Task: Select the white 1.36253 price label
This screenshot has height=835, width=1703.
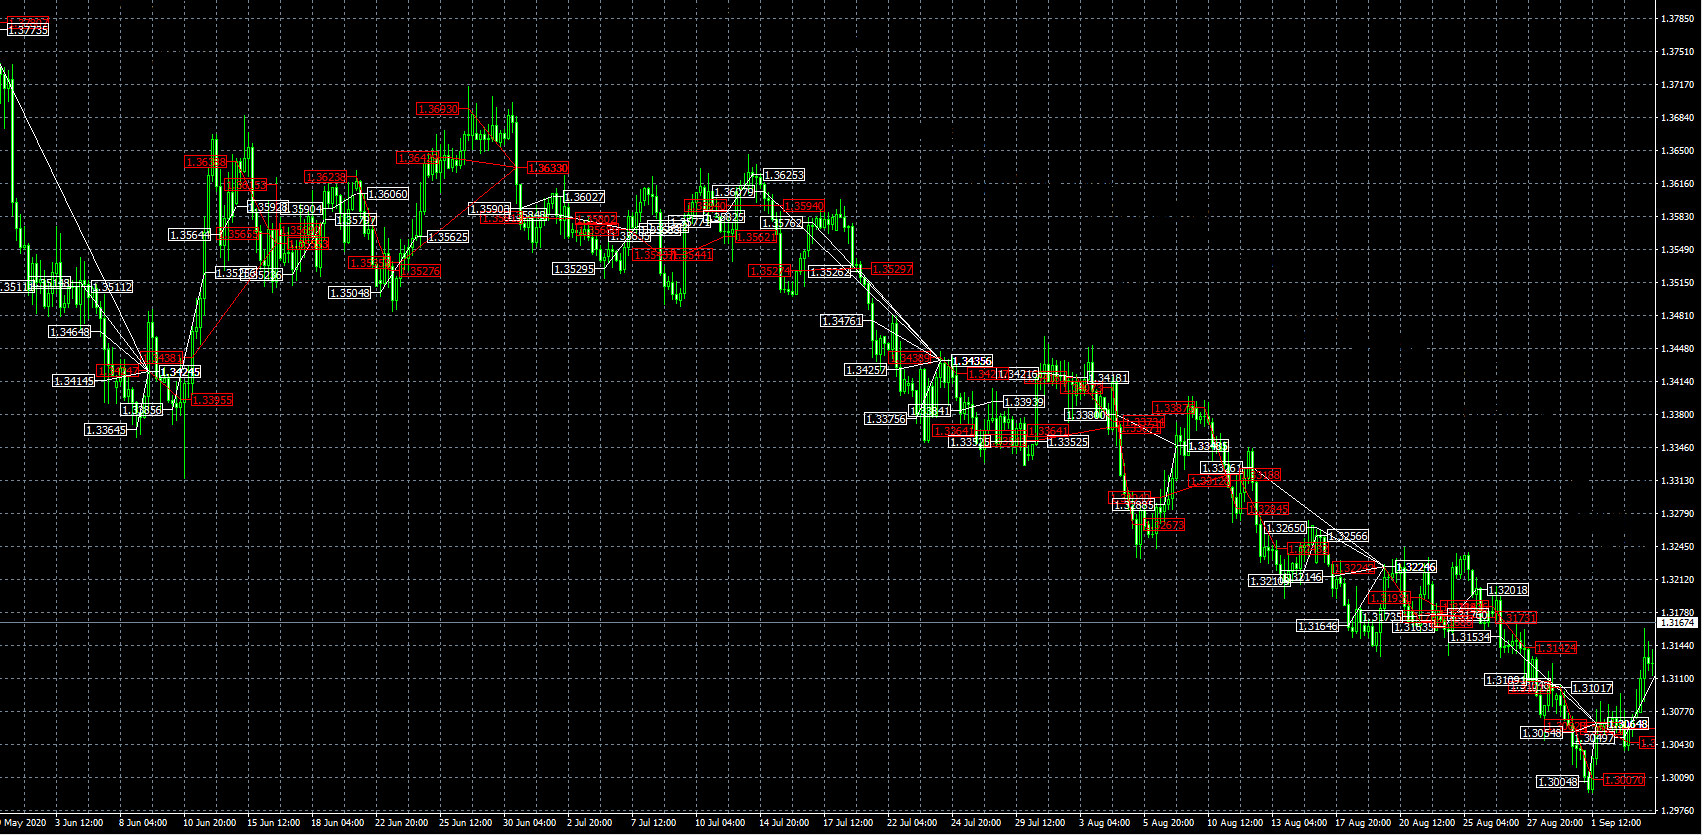Action: pyautogui.click(x=784, y=175)
